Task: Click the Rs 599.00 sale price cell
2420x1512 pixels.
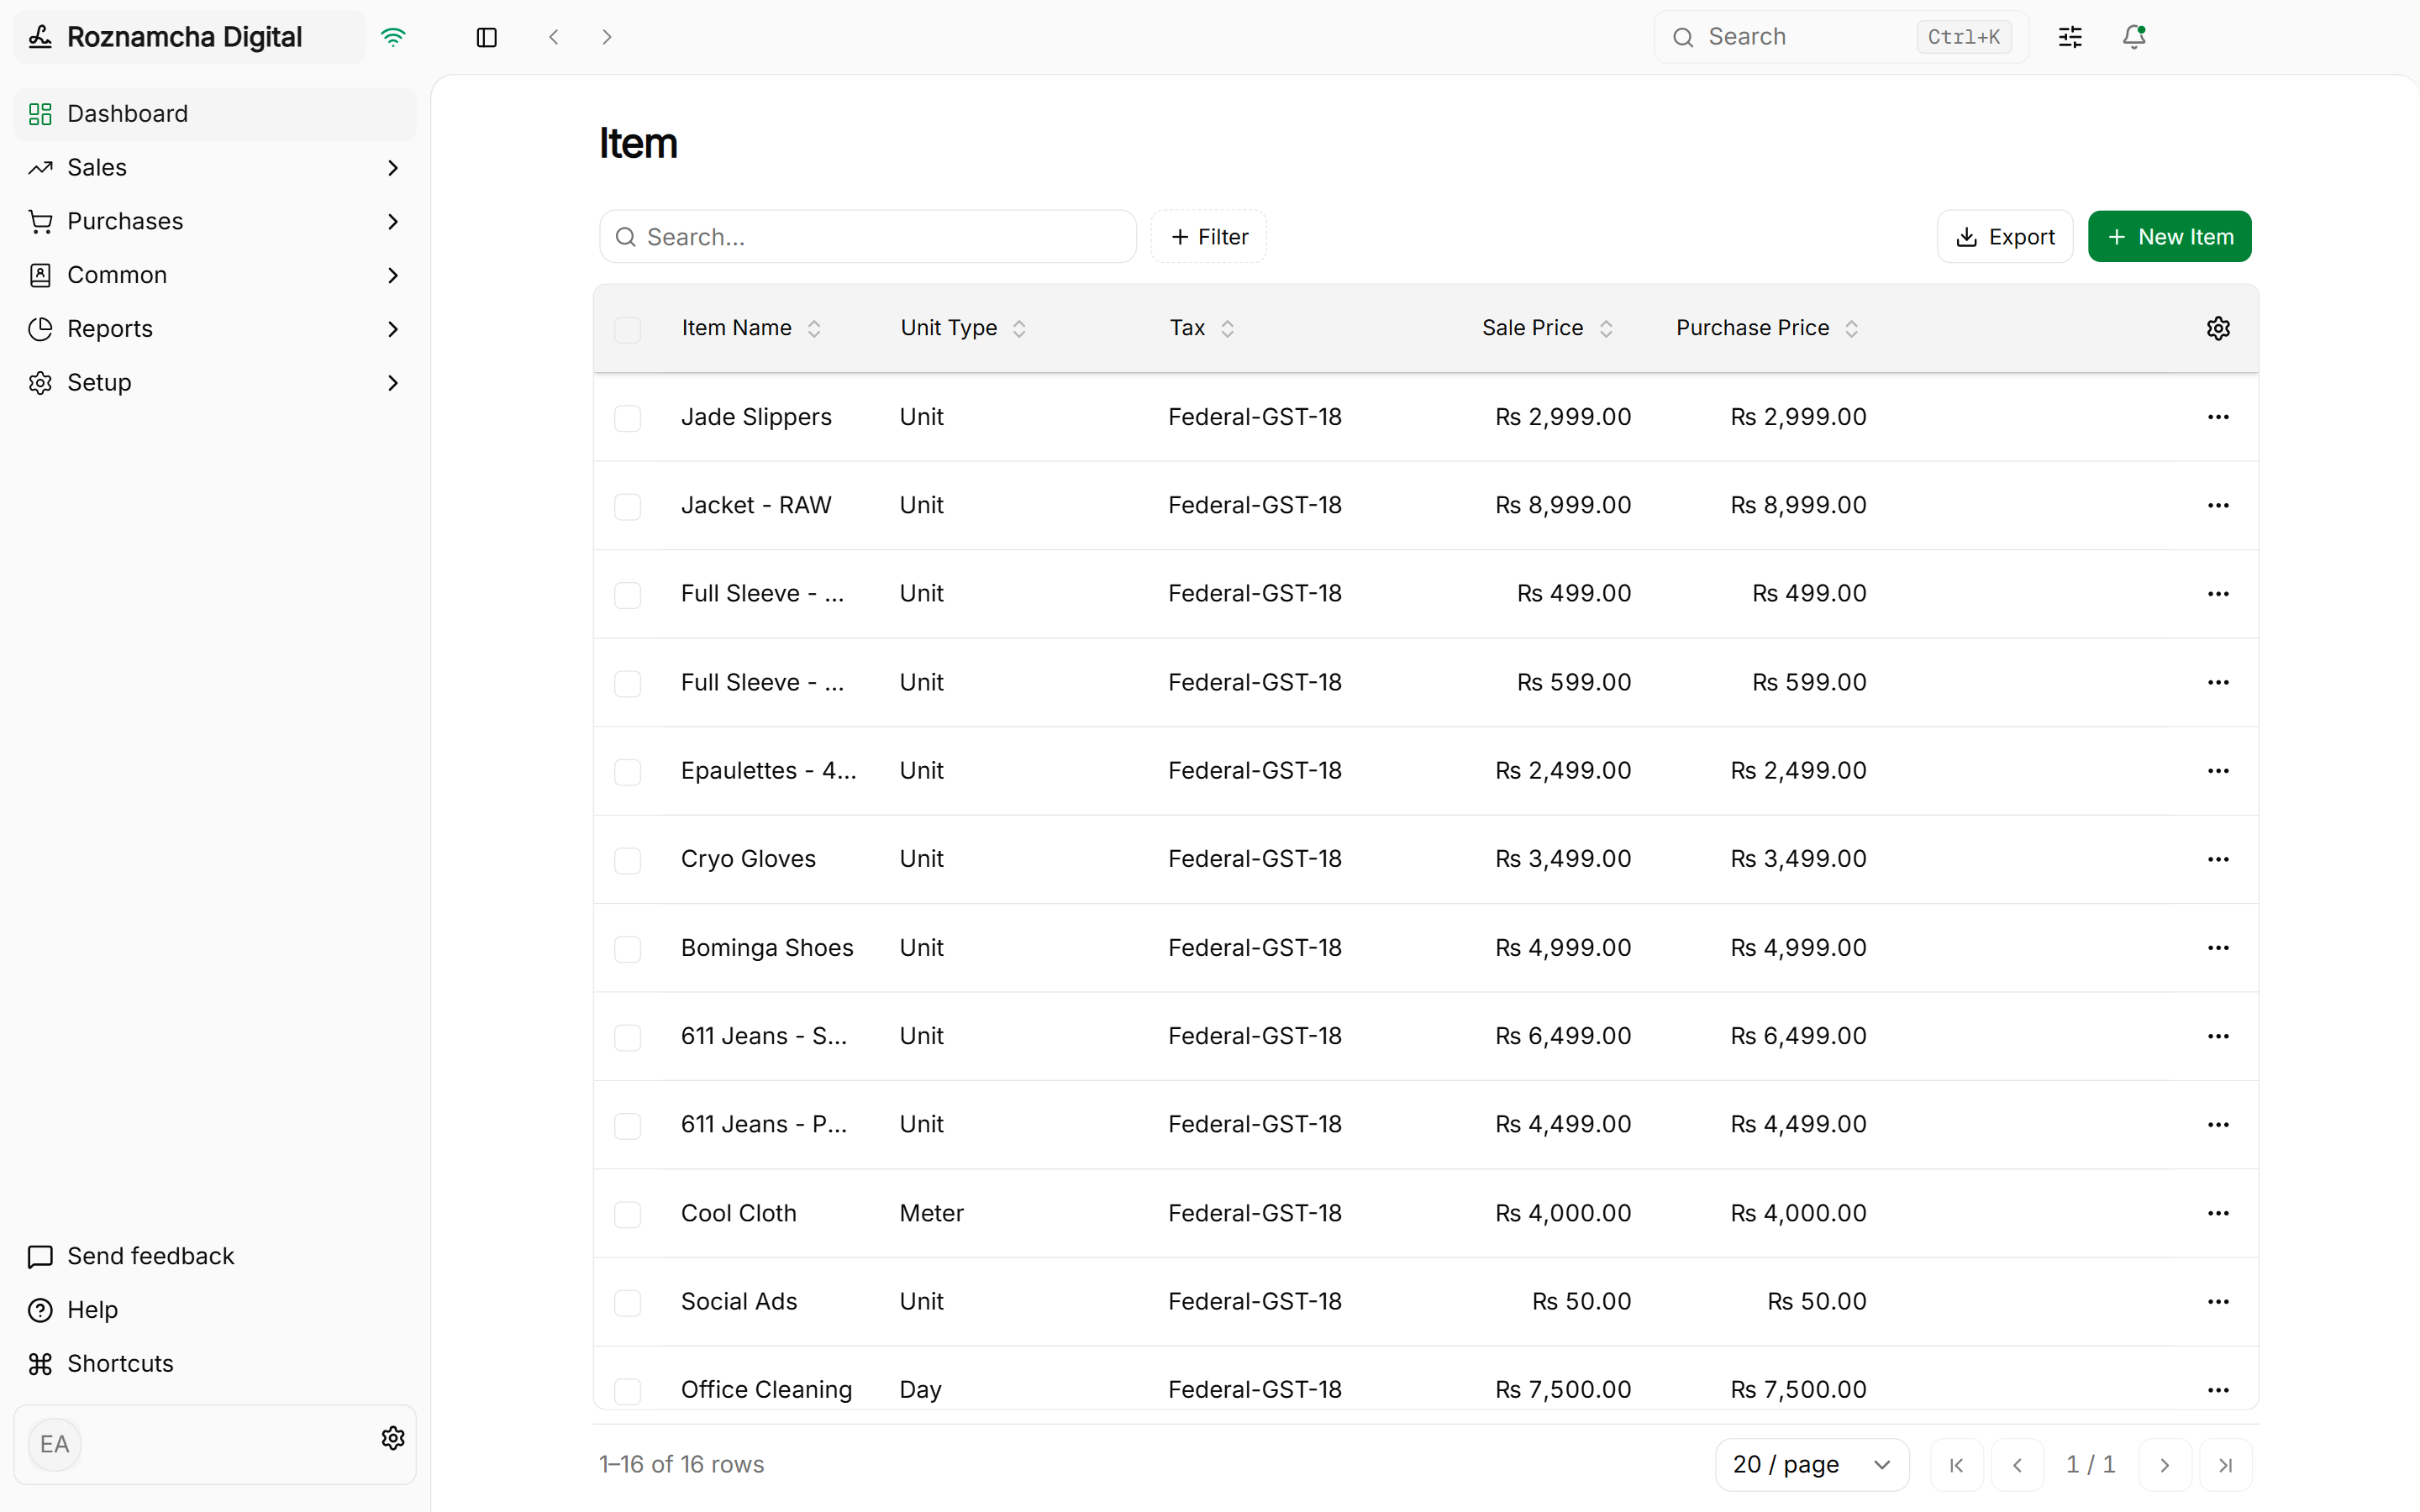Action: point(1574,682)
